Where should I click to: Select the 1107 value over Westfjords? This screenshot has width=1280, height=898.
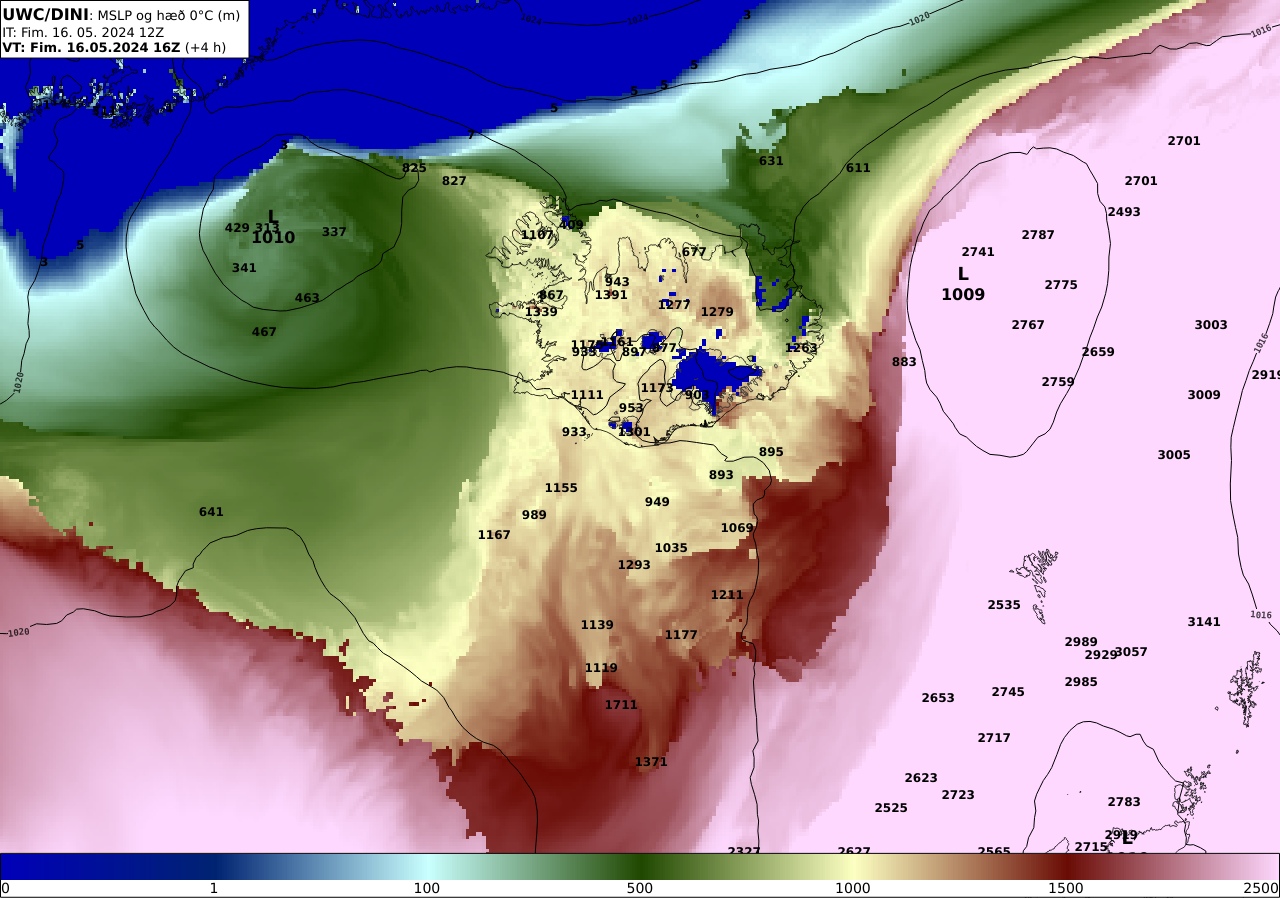pyautogui.click(x=537, y=235)
